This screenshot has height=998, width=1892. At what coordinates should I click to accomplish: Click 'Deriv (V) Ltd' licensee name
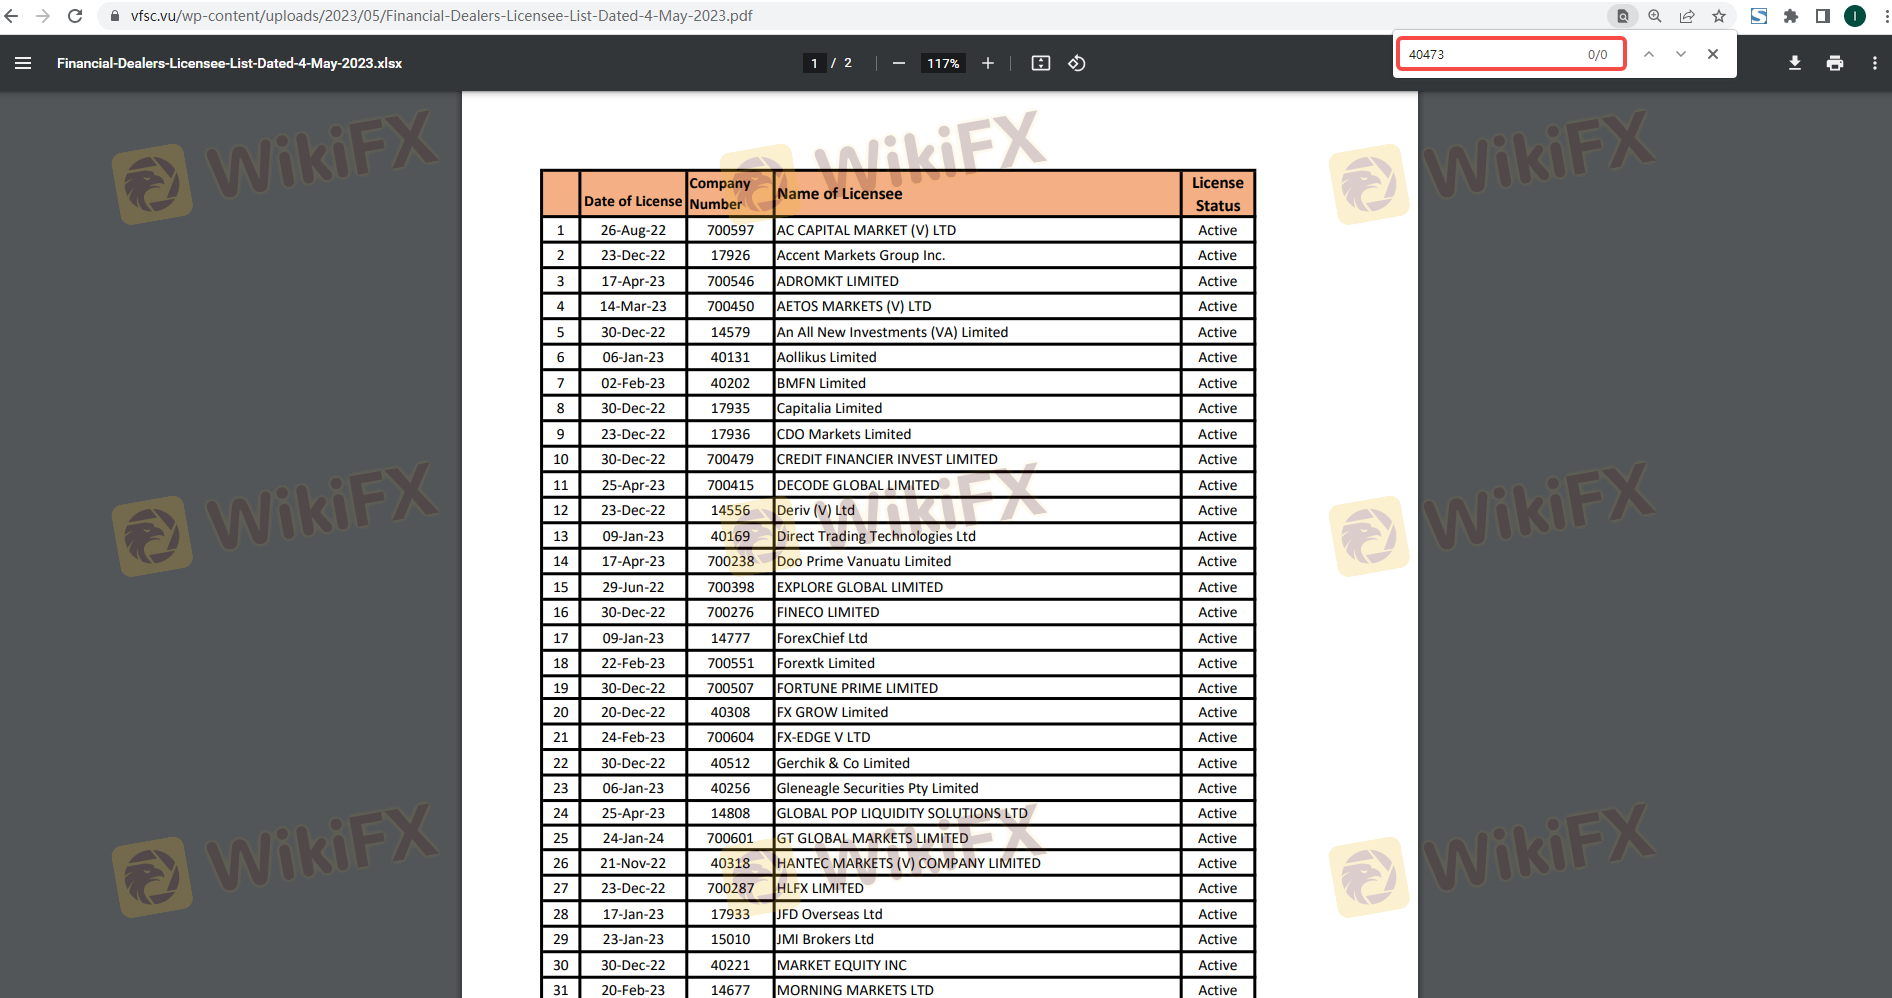click(x=816, y=510)
